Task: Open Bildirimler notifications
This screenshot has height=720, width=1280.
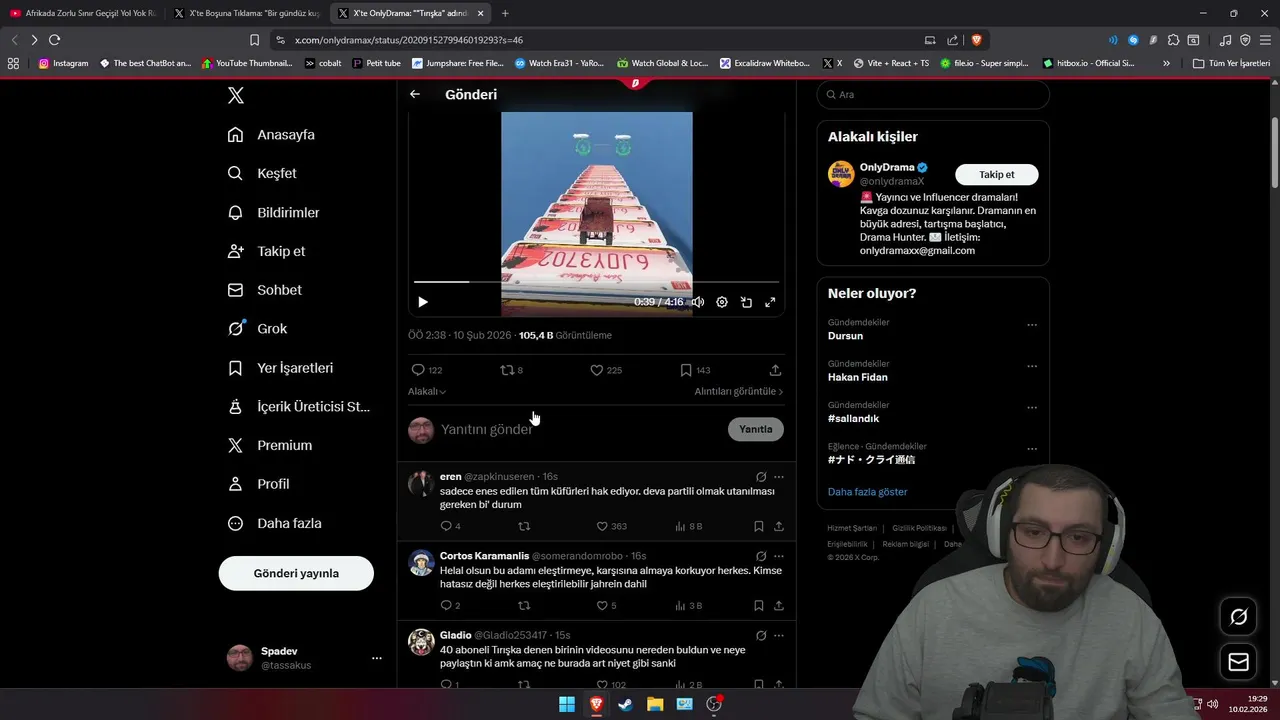Action: point(274,212)
